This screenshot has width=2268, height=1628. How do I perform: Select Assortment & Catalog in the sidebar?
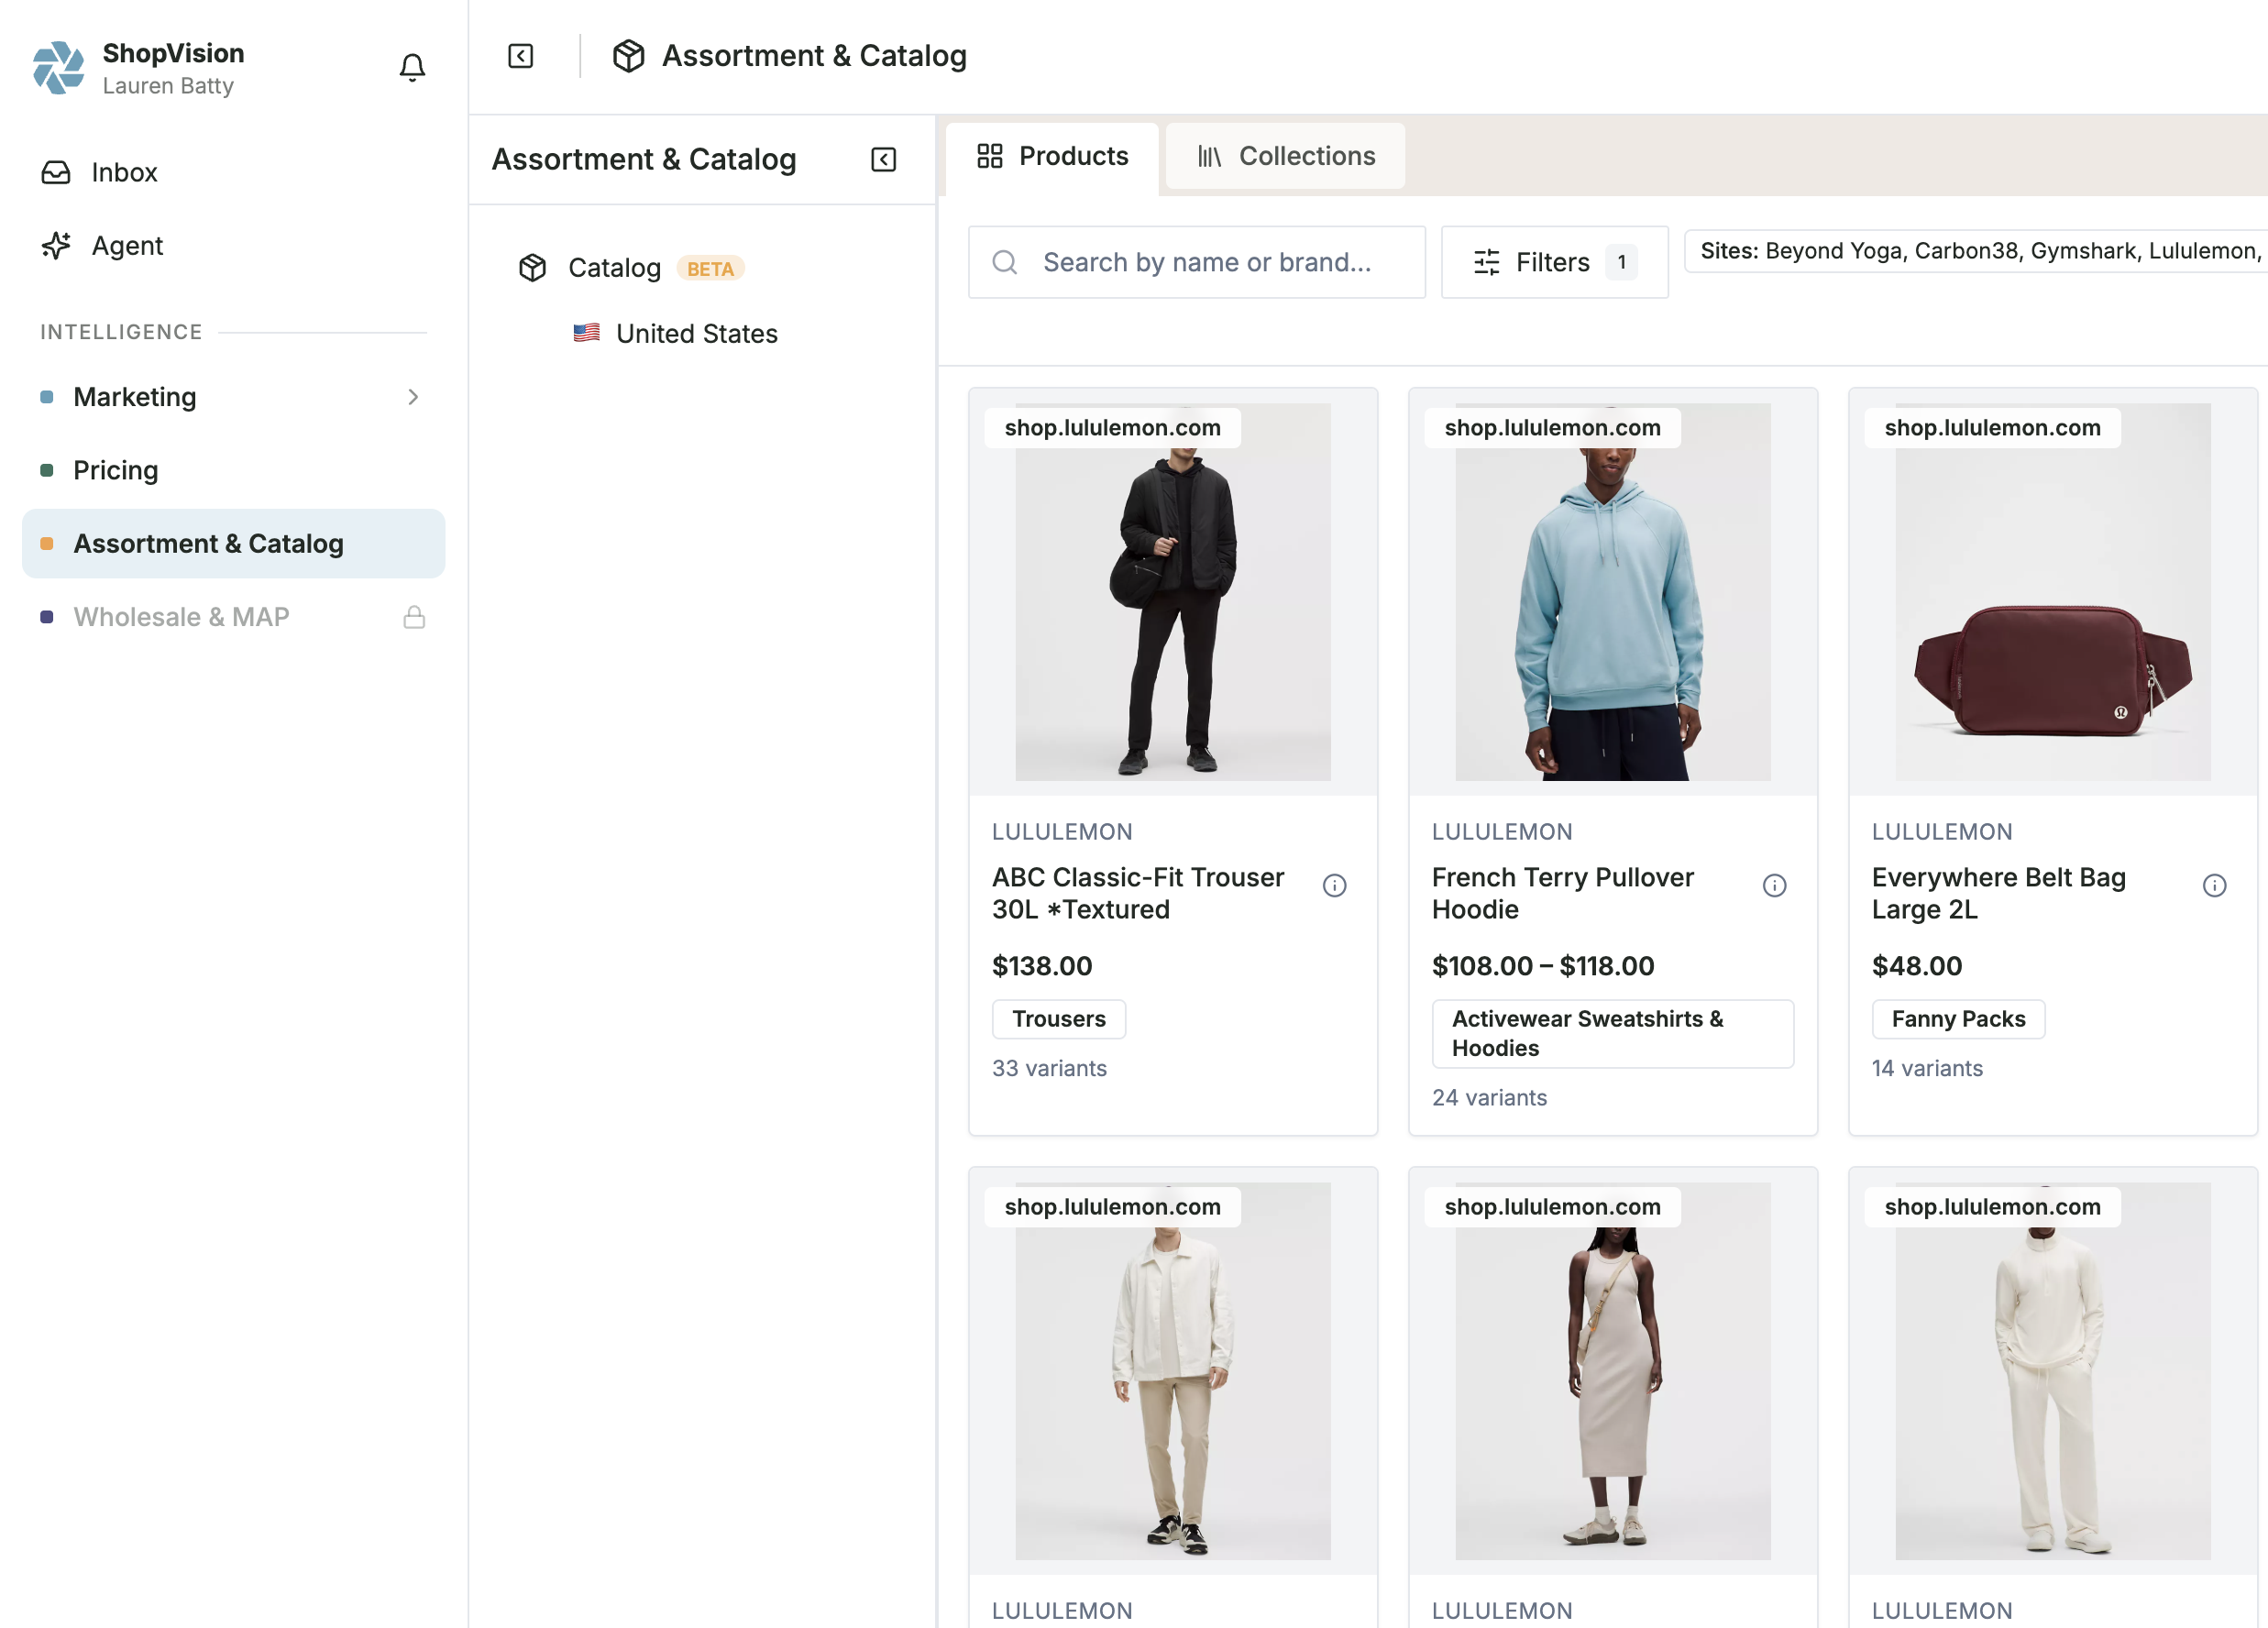pyautogui.click(x=234, y=544)
